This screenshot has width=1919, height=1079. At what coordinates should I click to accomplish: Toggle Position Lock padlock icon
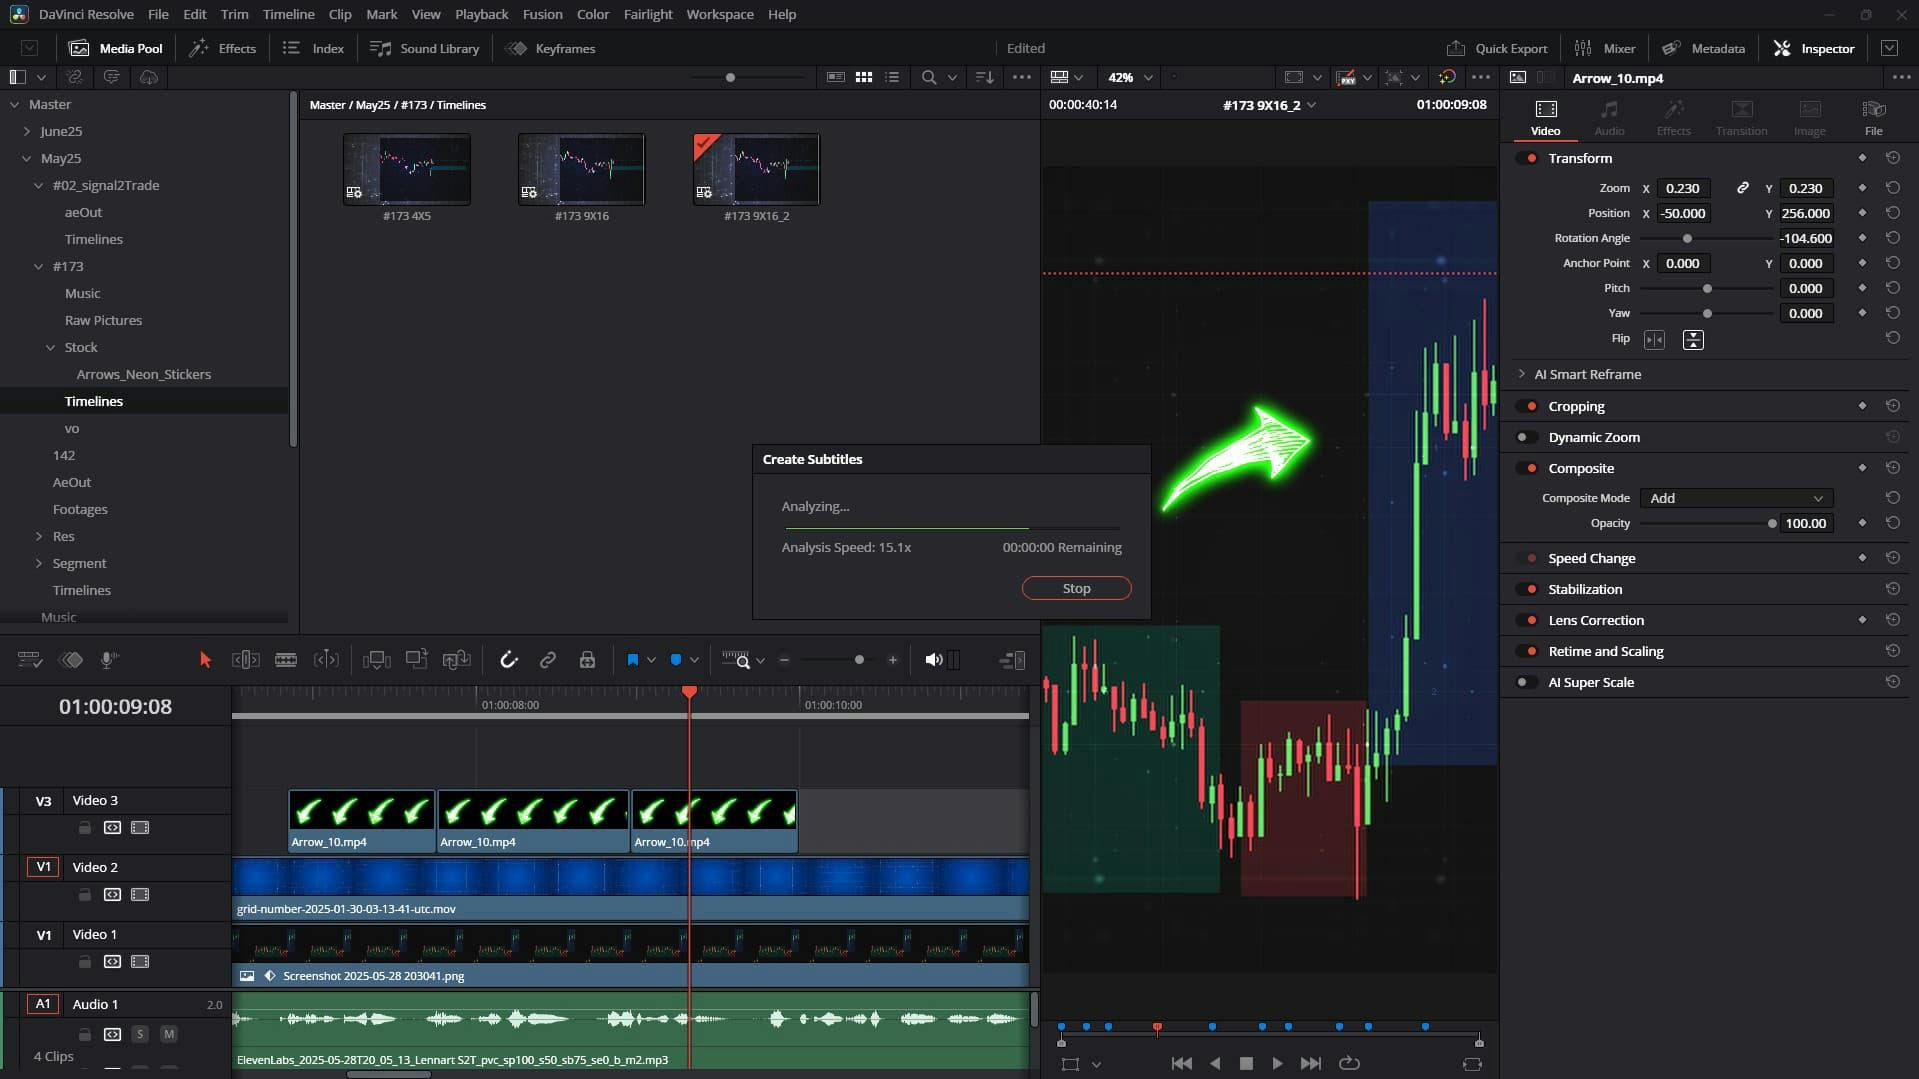coord(587,660)
